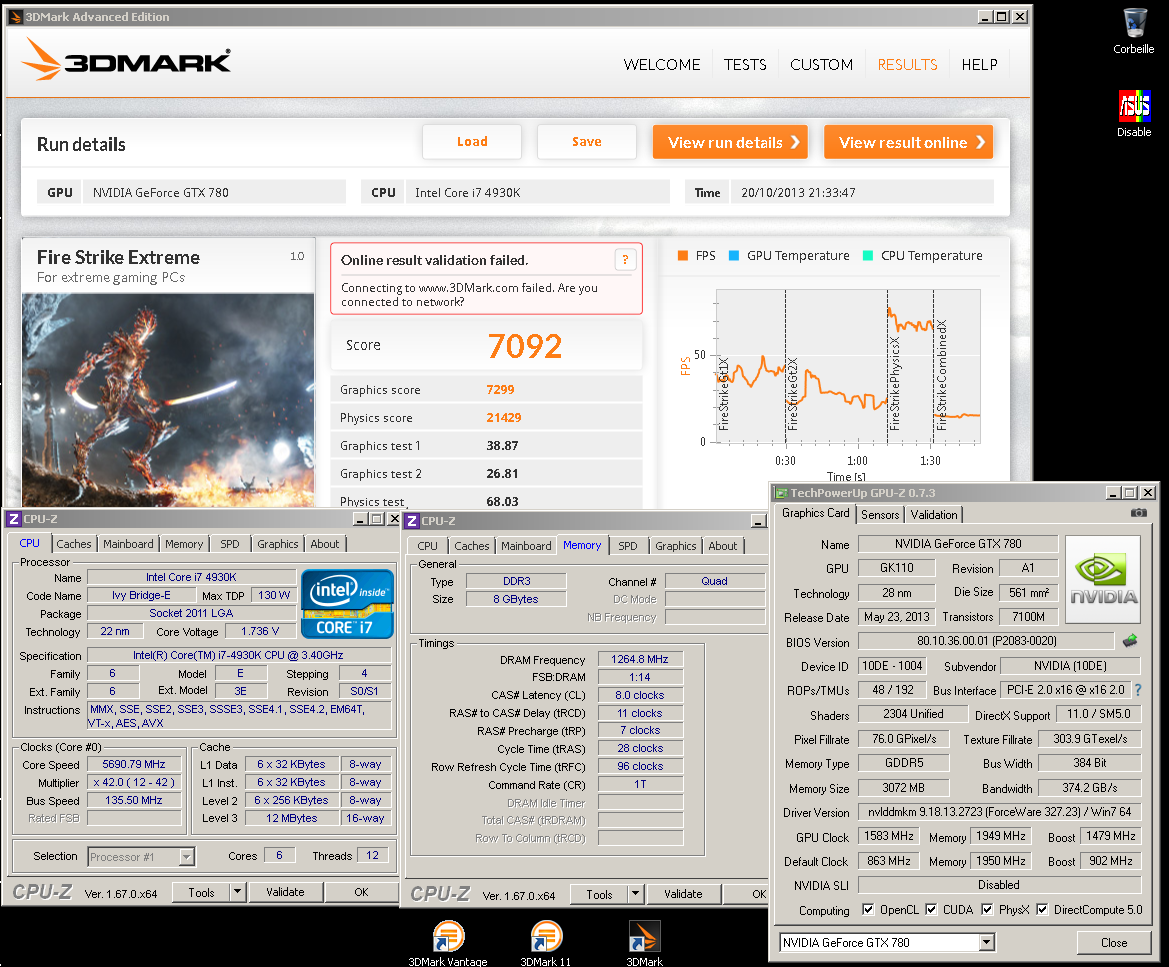Viewport: 1169px width, 967px height.
Task: Open the GPU-Z graphics card selector dropdown
Action: (986, 942)
